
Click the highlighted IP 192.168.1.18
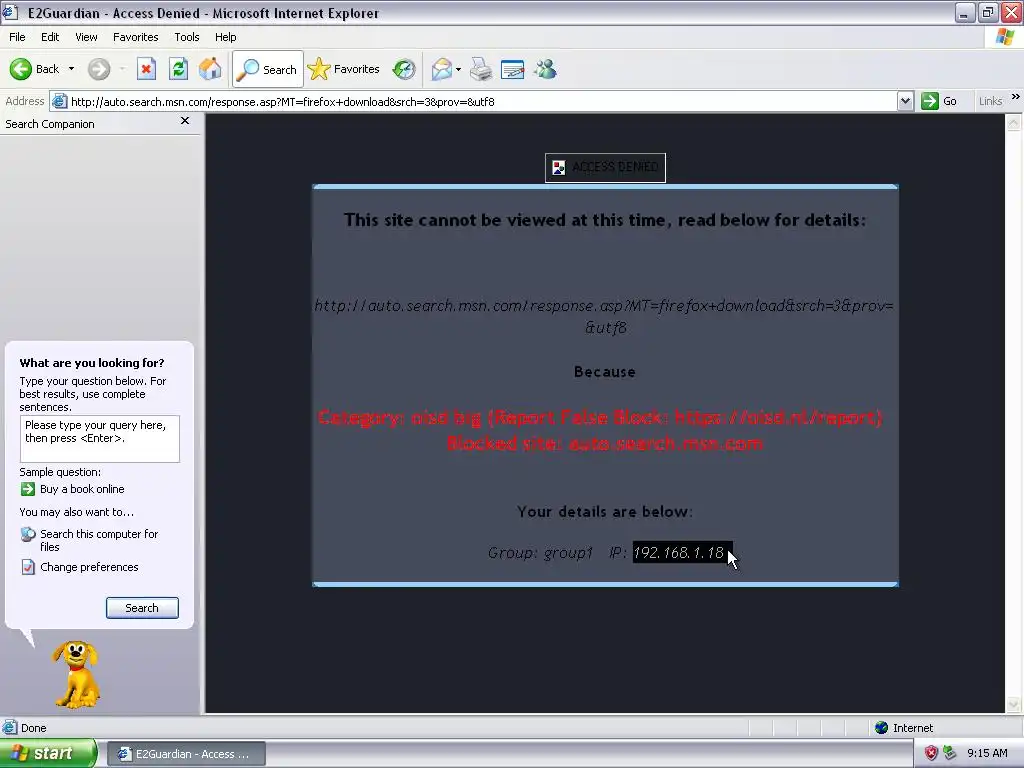pos(679,552)
